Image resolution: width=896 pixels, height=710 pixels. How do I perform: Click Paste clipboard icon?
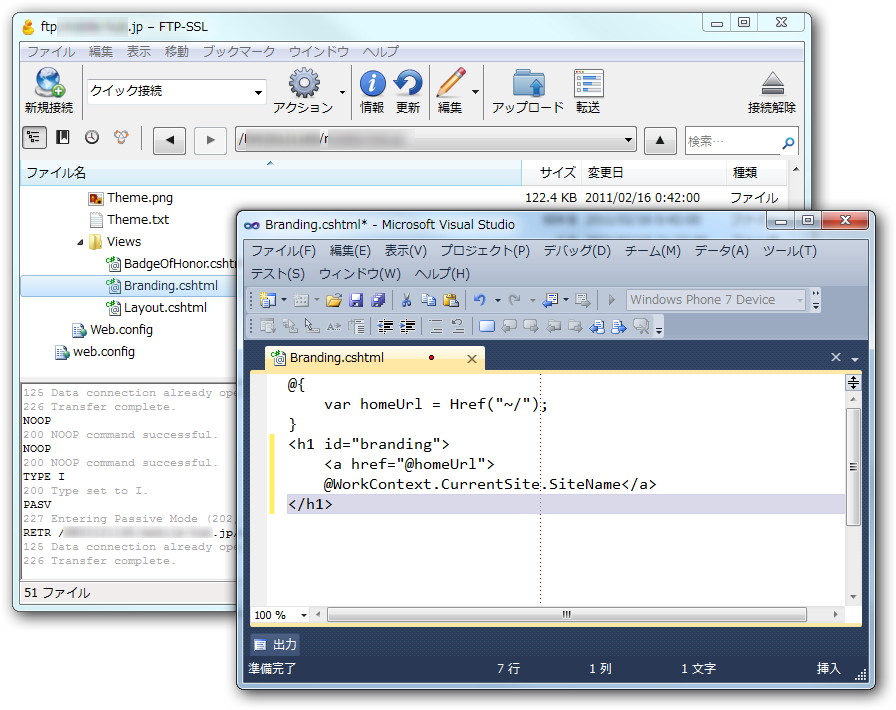(451, 300)
